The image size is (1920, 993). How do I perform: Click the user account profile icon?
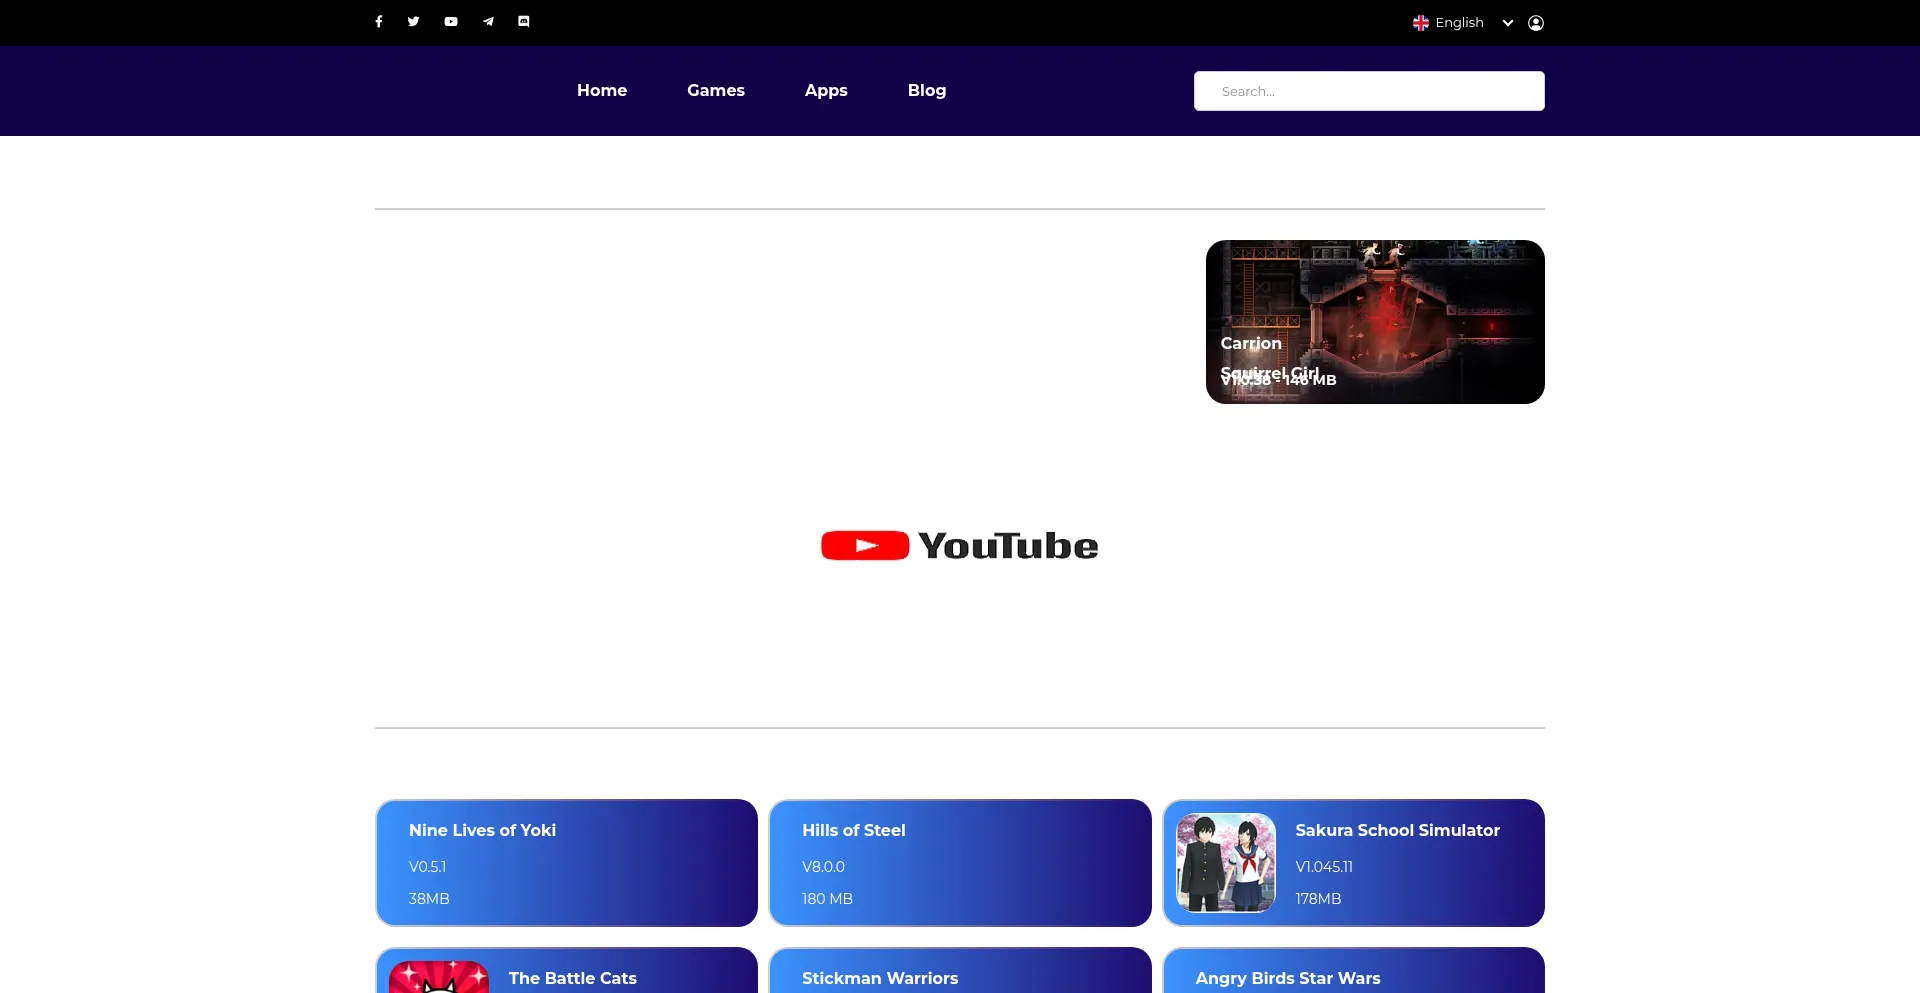pos(1536,23)
